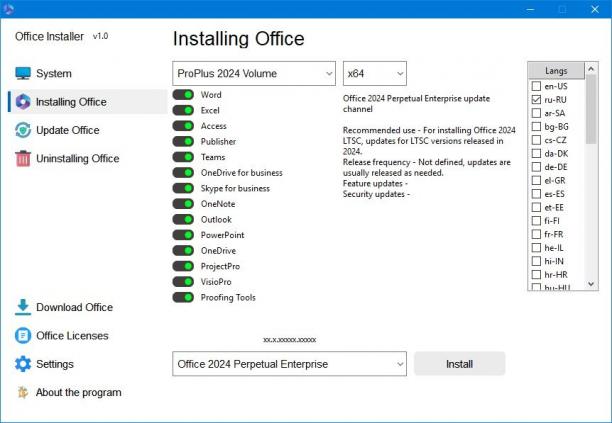
Task: Open the x64 architecture dropdown
Action: (375, 73)
